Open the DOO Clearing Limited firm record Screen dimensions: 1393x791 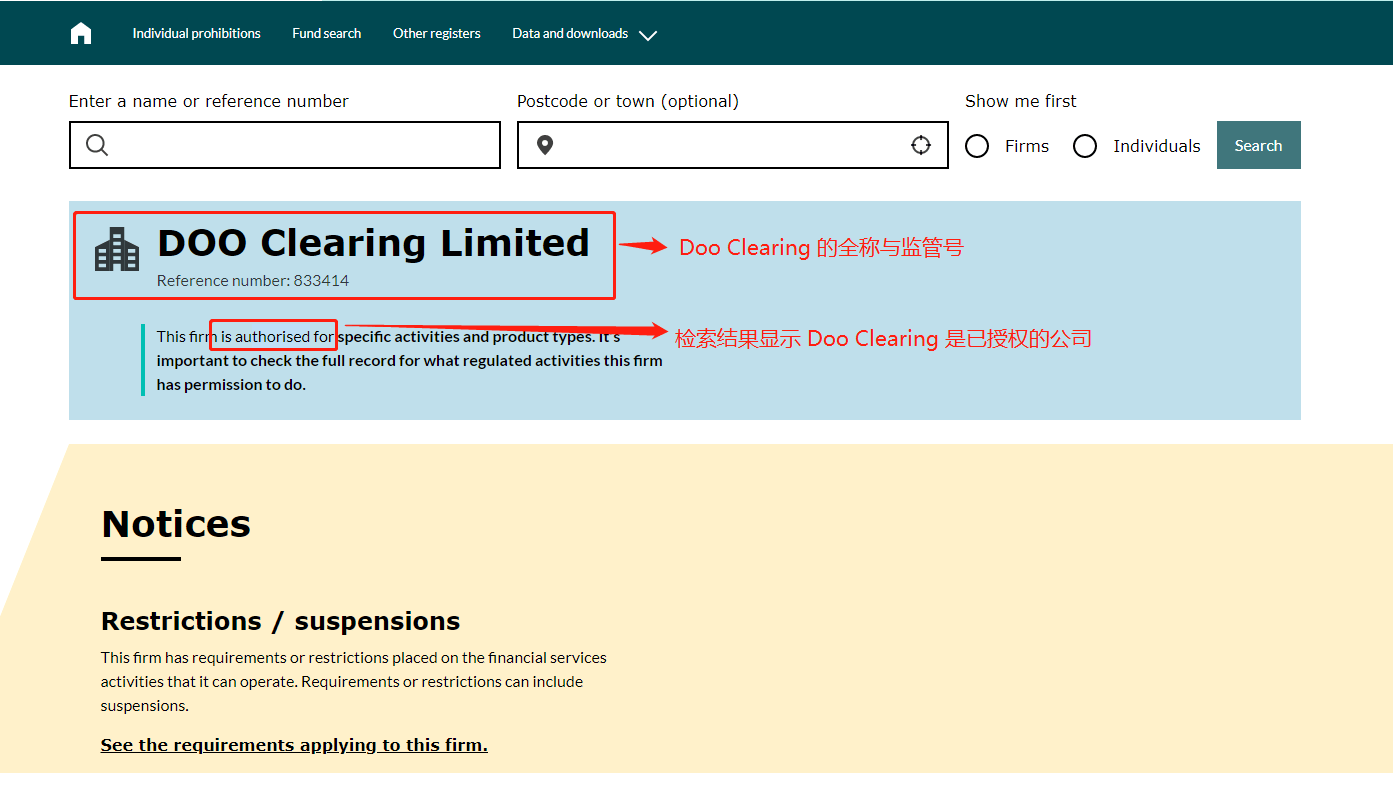tap(373, 242)
